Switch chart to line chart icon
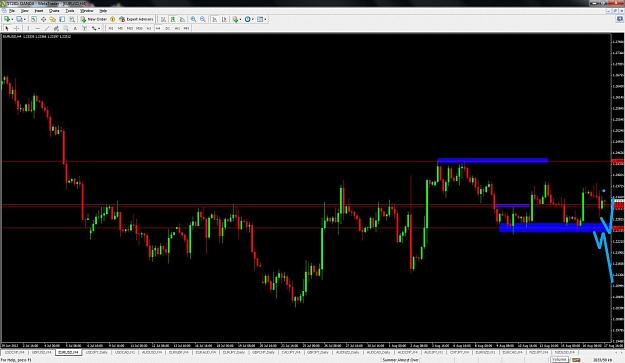The width and height of the screenshot is (625, 363). point(183,19)
